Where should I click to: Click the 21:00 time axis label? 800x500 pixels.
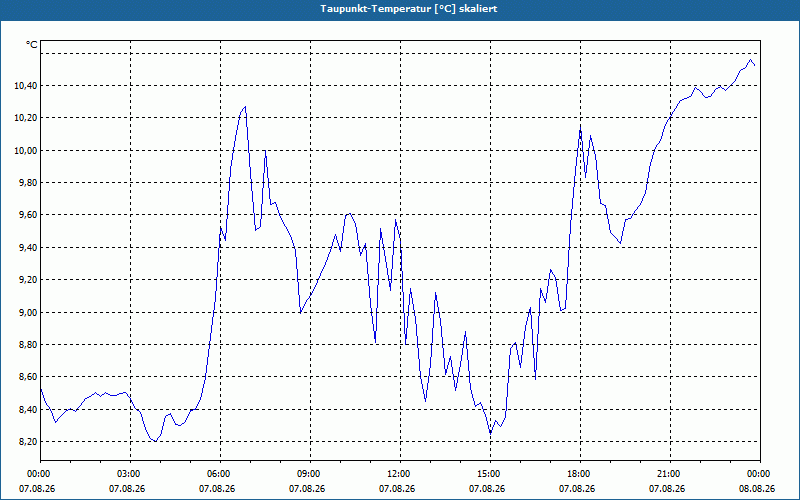tap(670, 474)
